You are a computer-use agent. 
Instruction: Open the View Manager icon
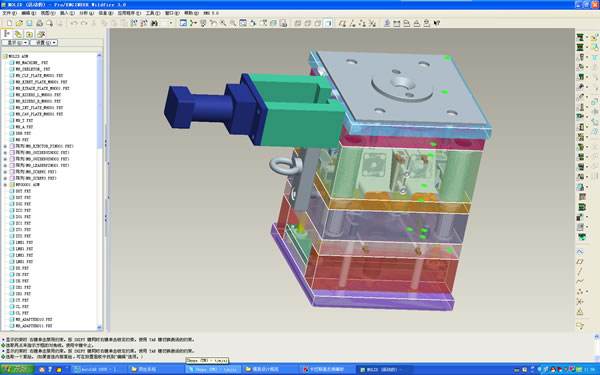283,23
